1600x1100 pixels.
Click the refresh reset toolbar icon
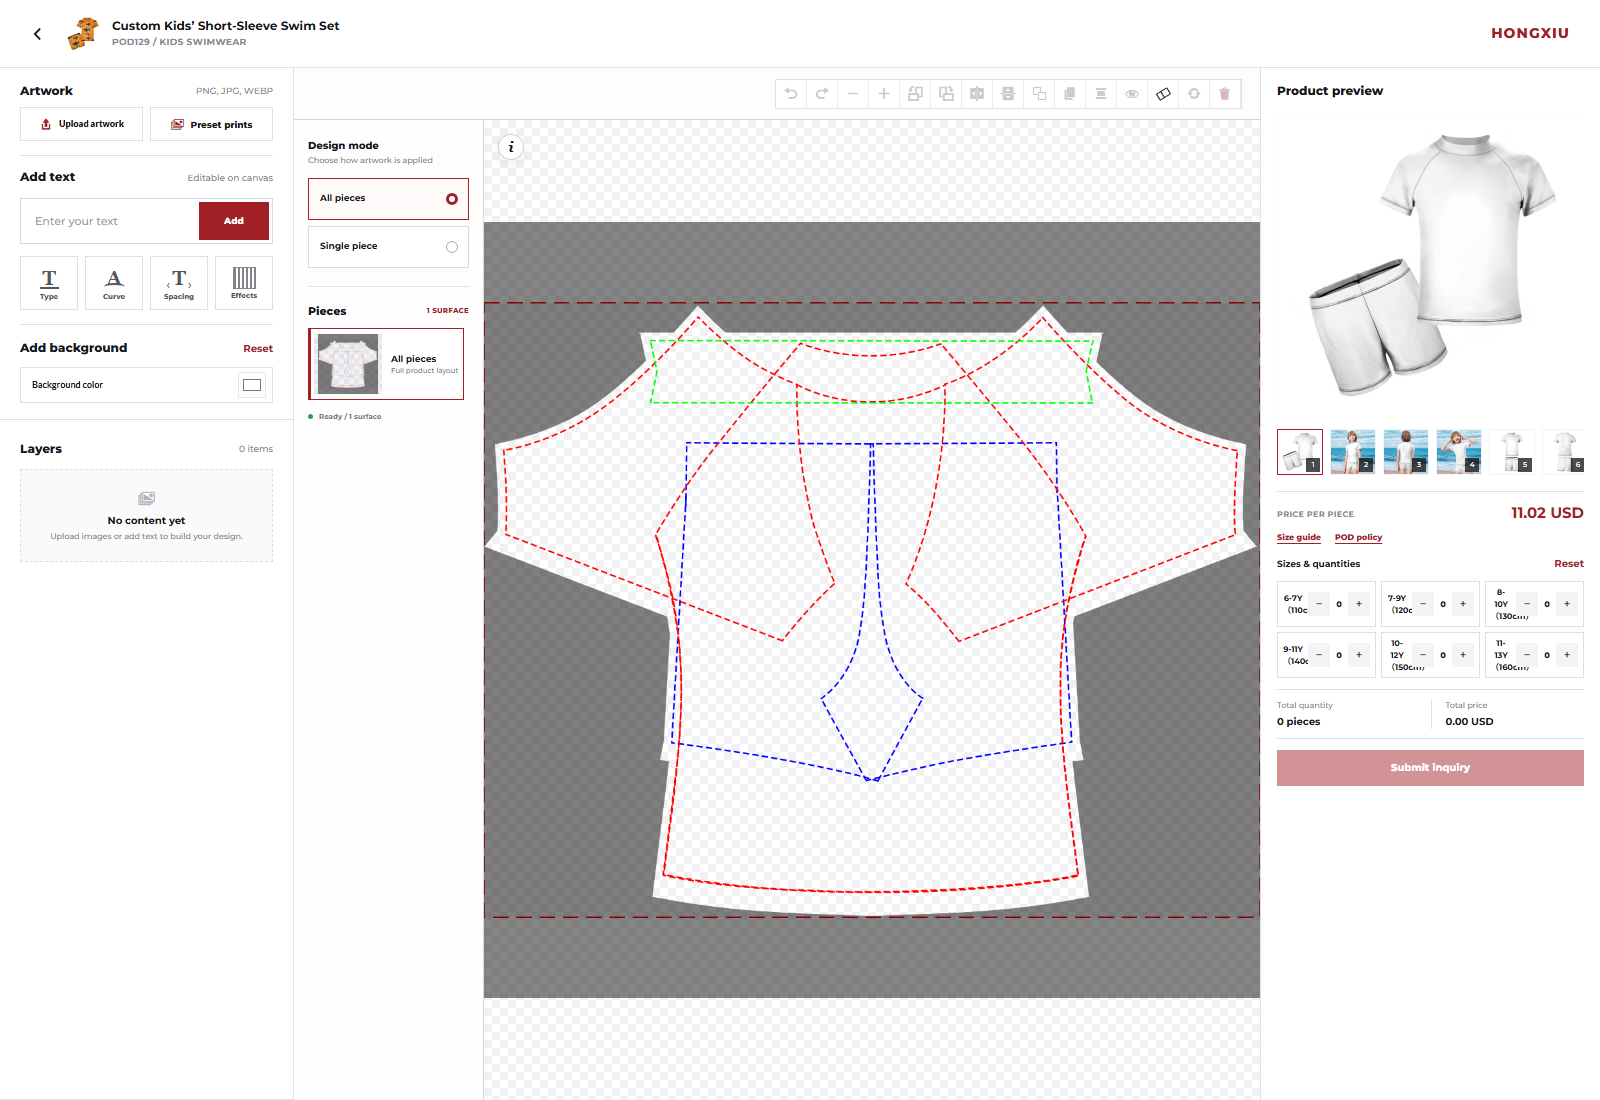[x=1194, y=94]
